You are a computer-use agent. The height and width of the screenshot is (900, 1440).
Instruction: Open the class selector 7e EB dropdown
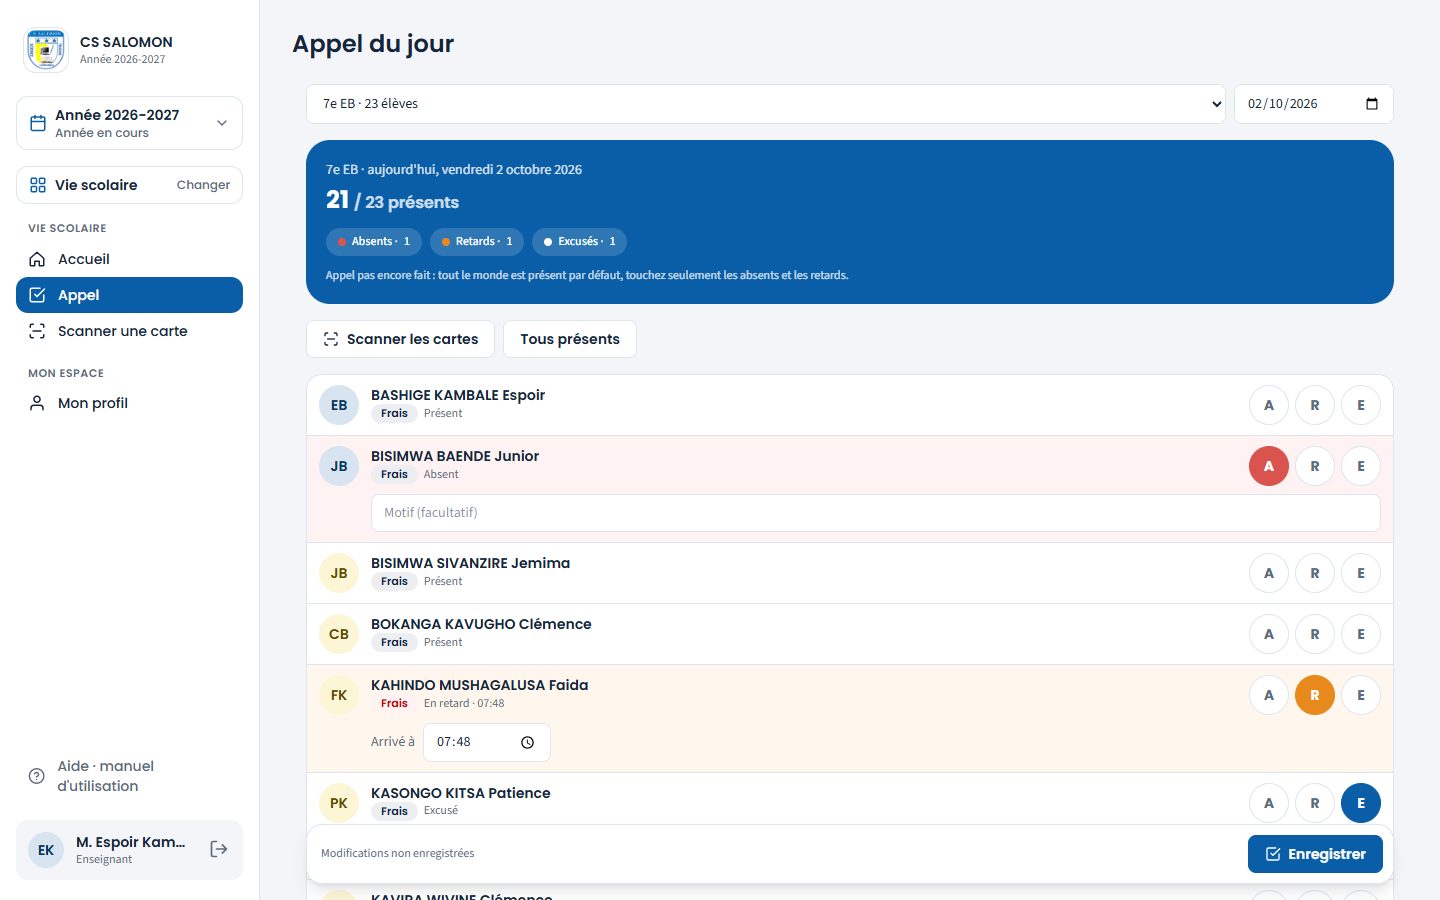pos(766,104)
